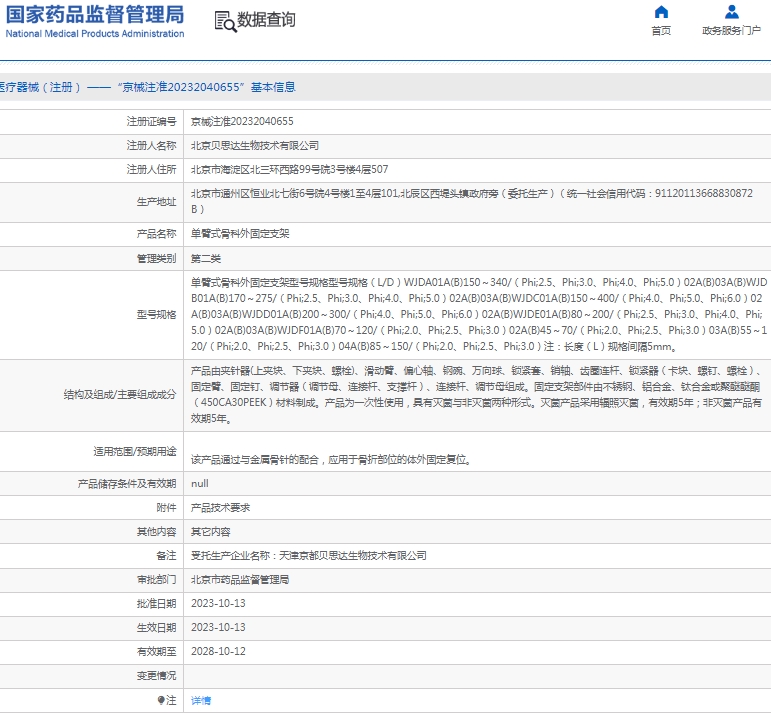The image size is (771, 713).
Task: Select registration number value 京械注准20232040655
Action: (242, 121)
